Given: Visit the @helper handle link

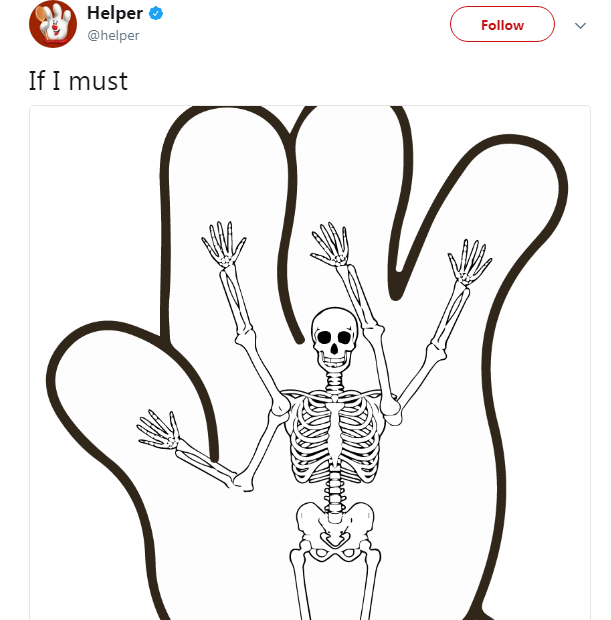Looking at the screenshot, I should [x=113, y=35].
